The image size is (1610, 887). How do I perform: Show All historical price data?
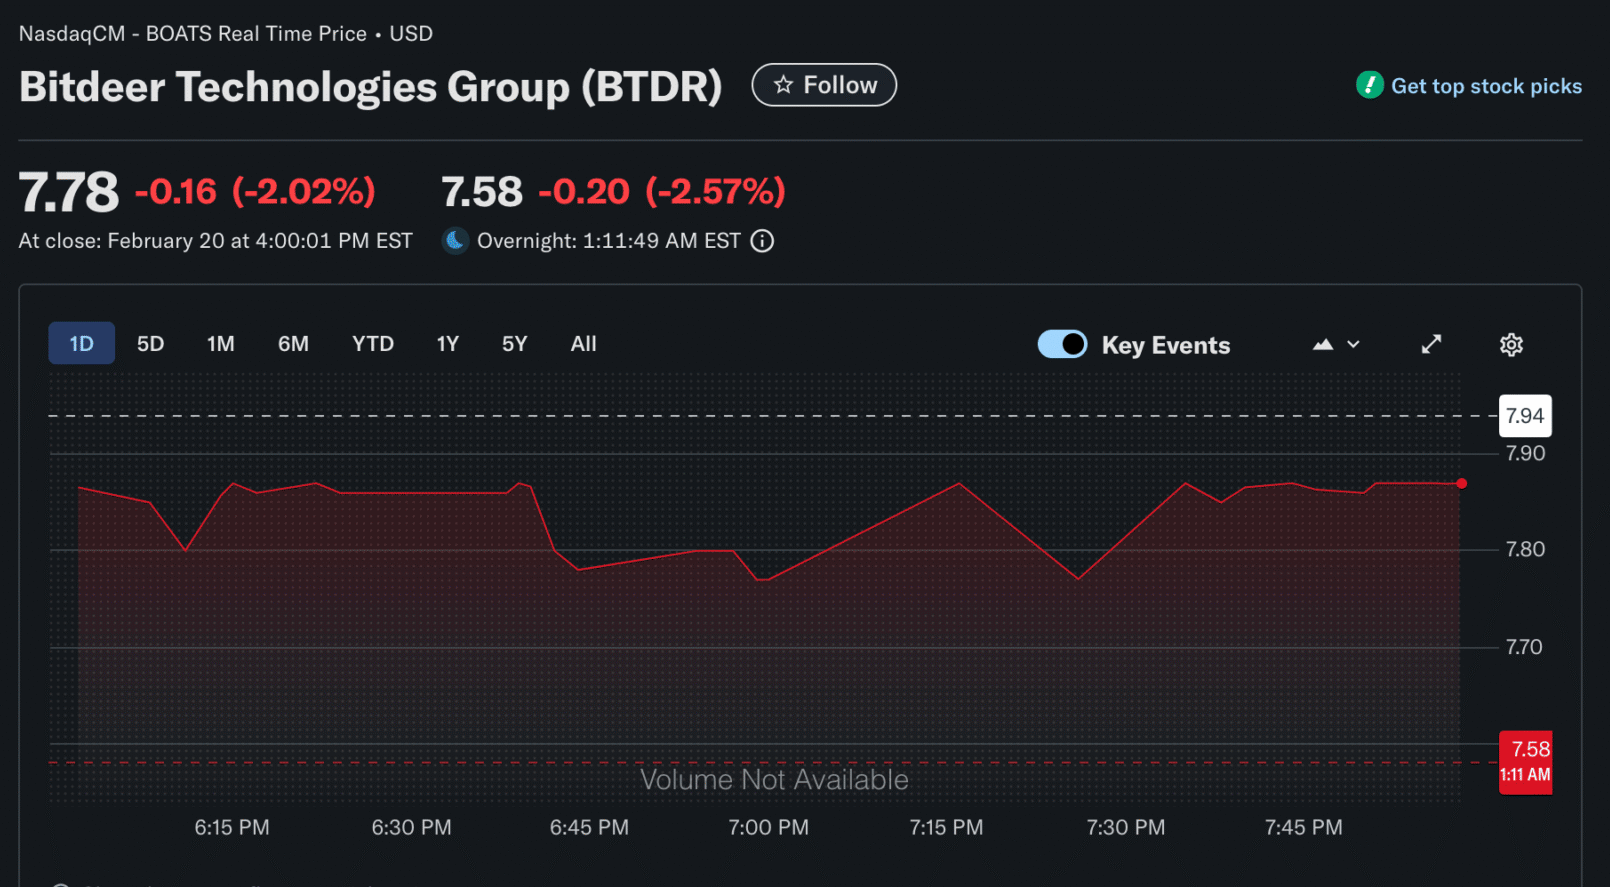(x=583, y=344)
